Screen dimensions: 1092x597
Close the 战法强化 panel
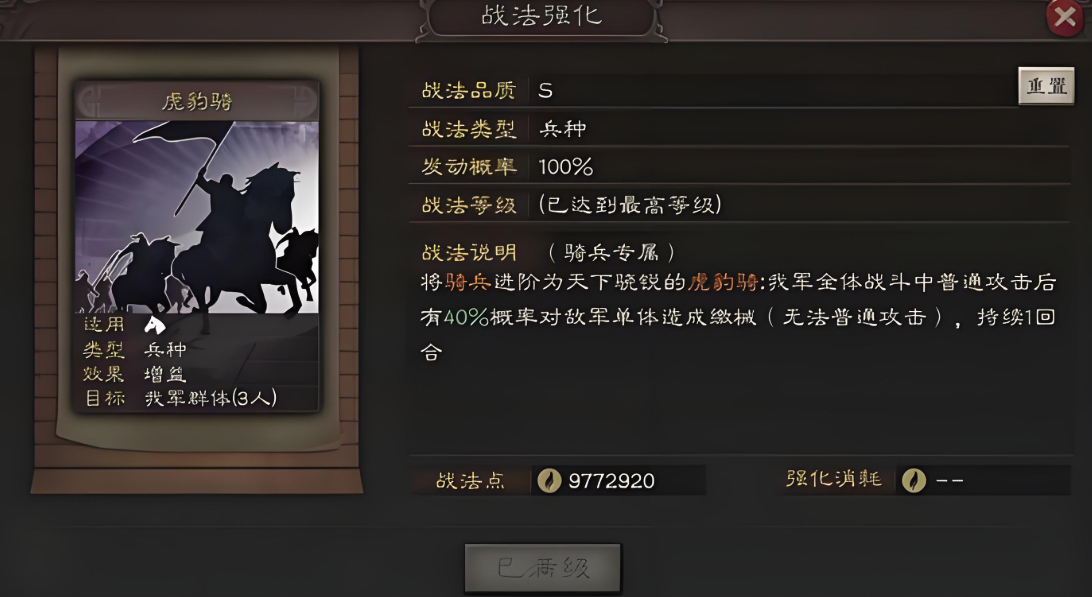(x=1065, y=16)
